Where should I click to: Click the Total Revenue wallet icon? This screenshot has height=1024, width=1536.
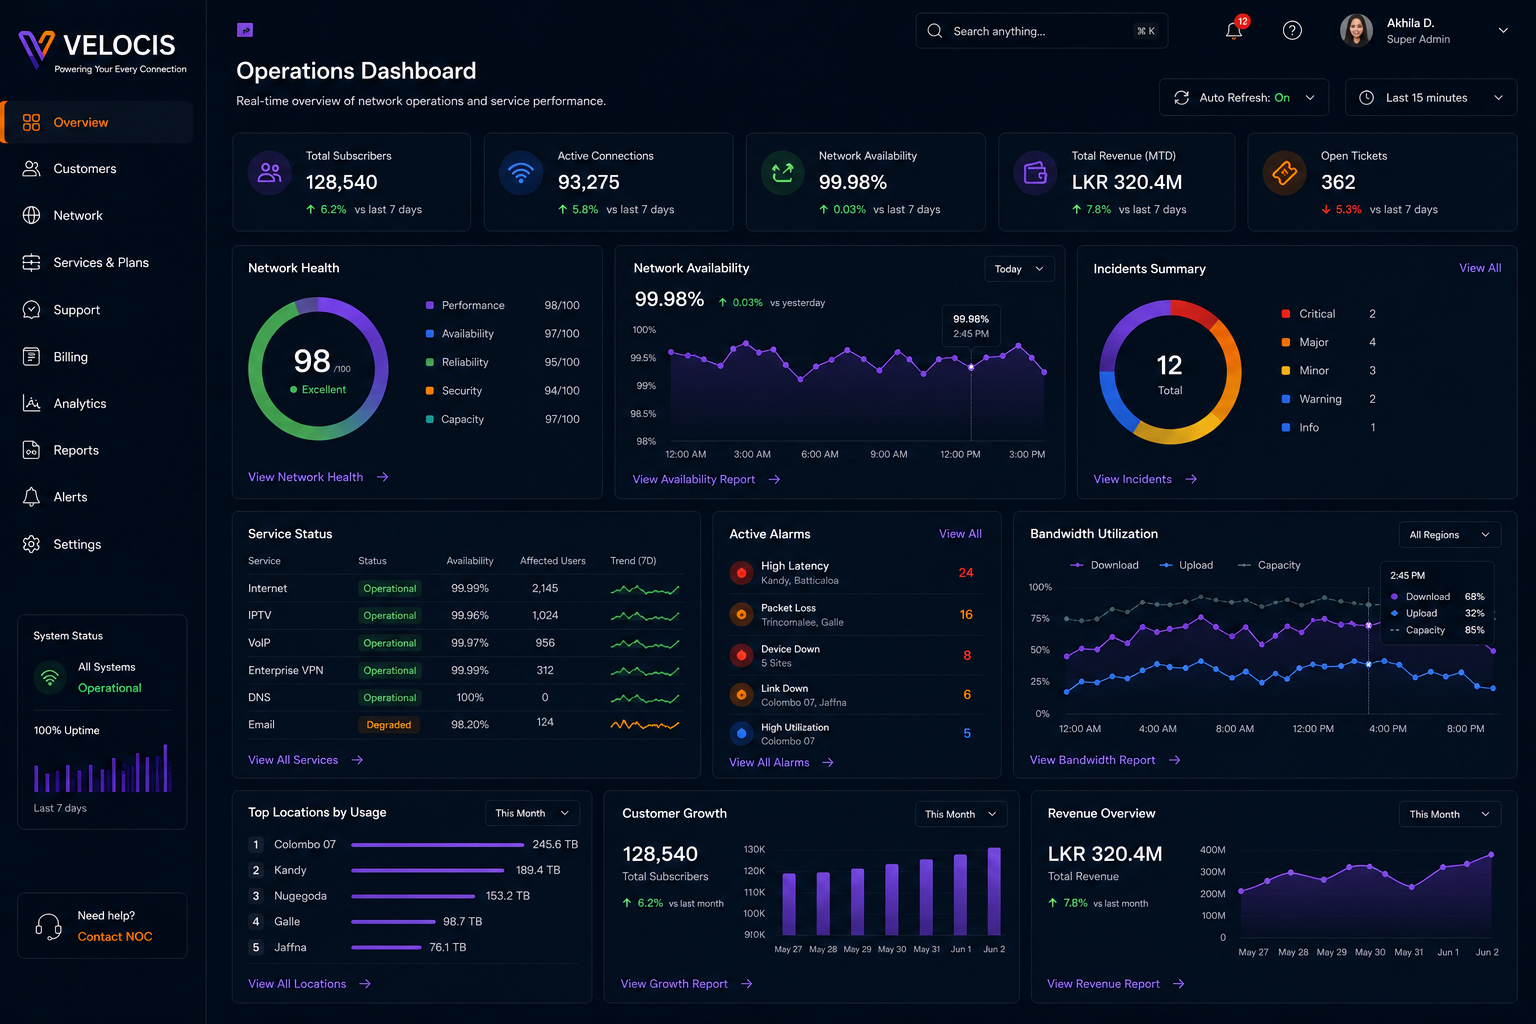point(1036,173)
